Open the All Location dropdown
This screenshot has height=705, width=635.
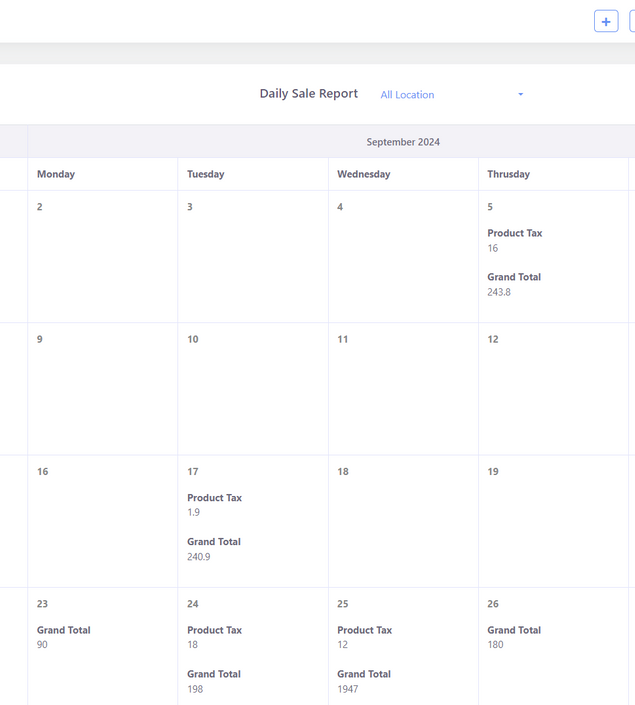tap(450, 95)
